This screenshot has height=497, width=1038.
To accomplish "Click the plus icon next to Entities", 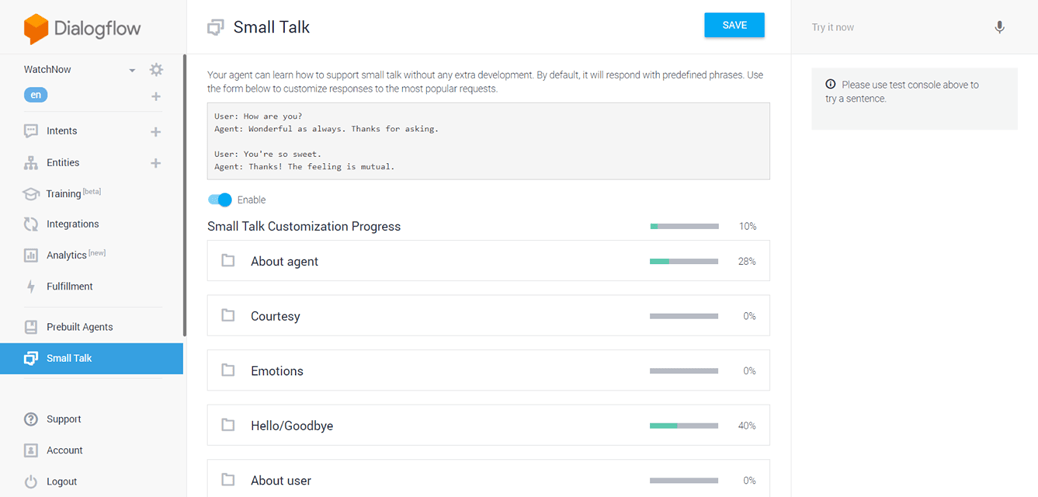I will pyautogui.click(x=156, y=163).
